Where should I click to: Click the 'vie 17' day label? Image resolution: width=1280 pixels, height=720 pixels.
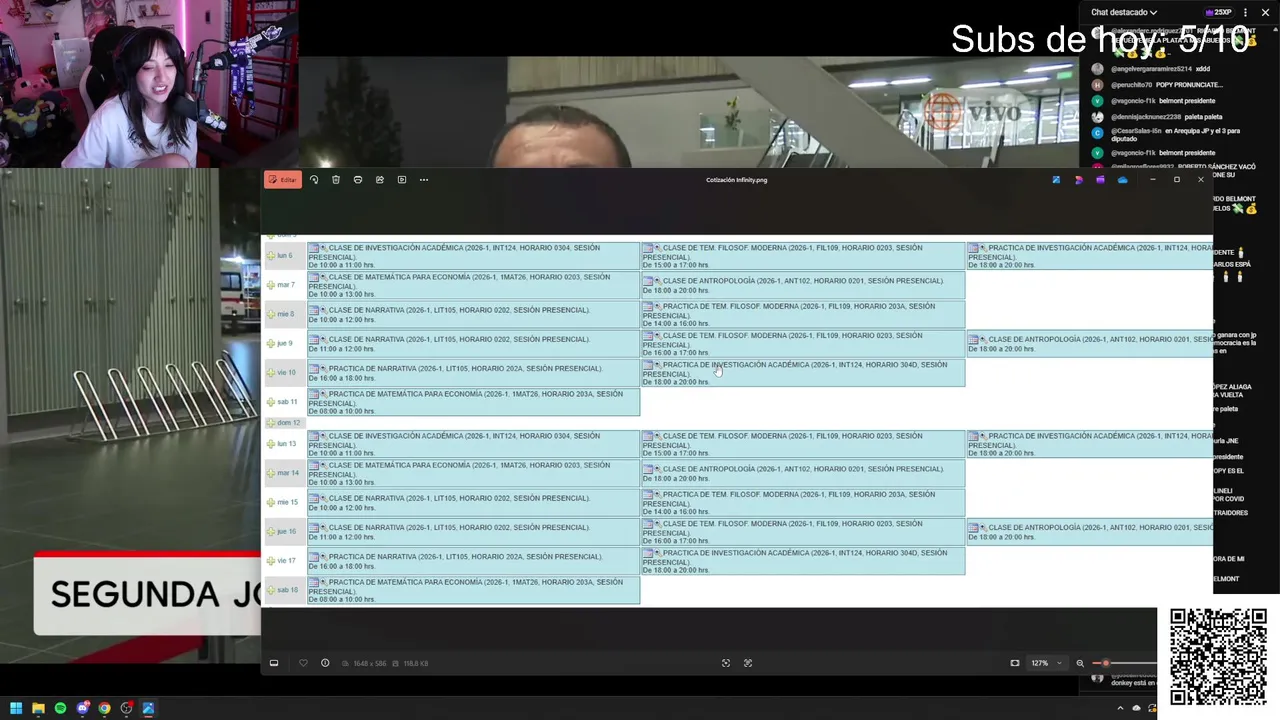(x=286, y=561)
